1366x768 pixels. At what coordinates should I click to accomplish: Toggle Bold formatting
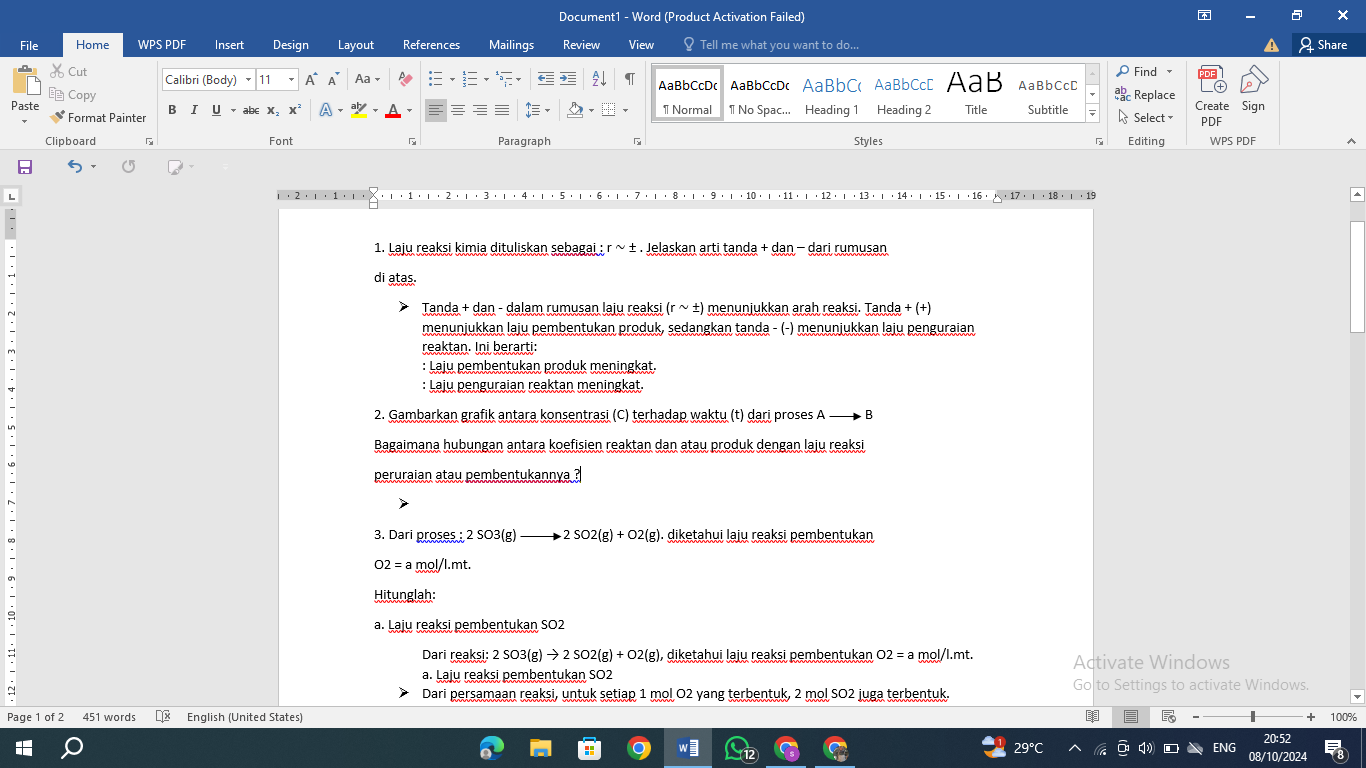pyautogui.click(x=172, y=110)
